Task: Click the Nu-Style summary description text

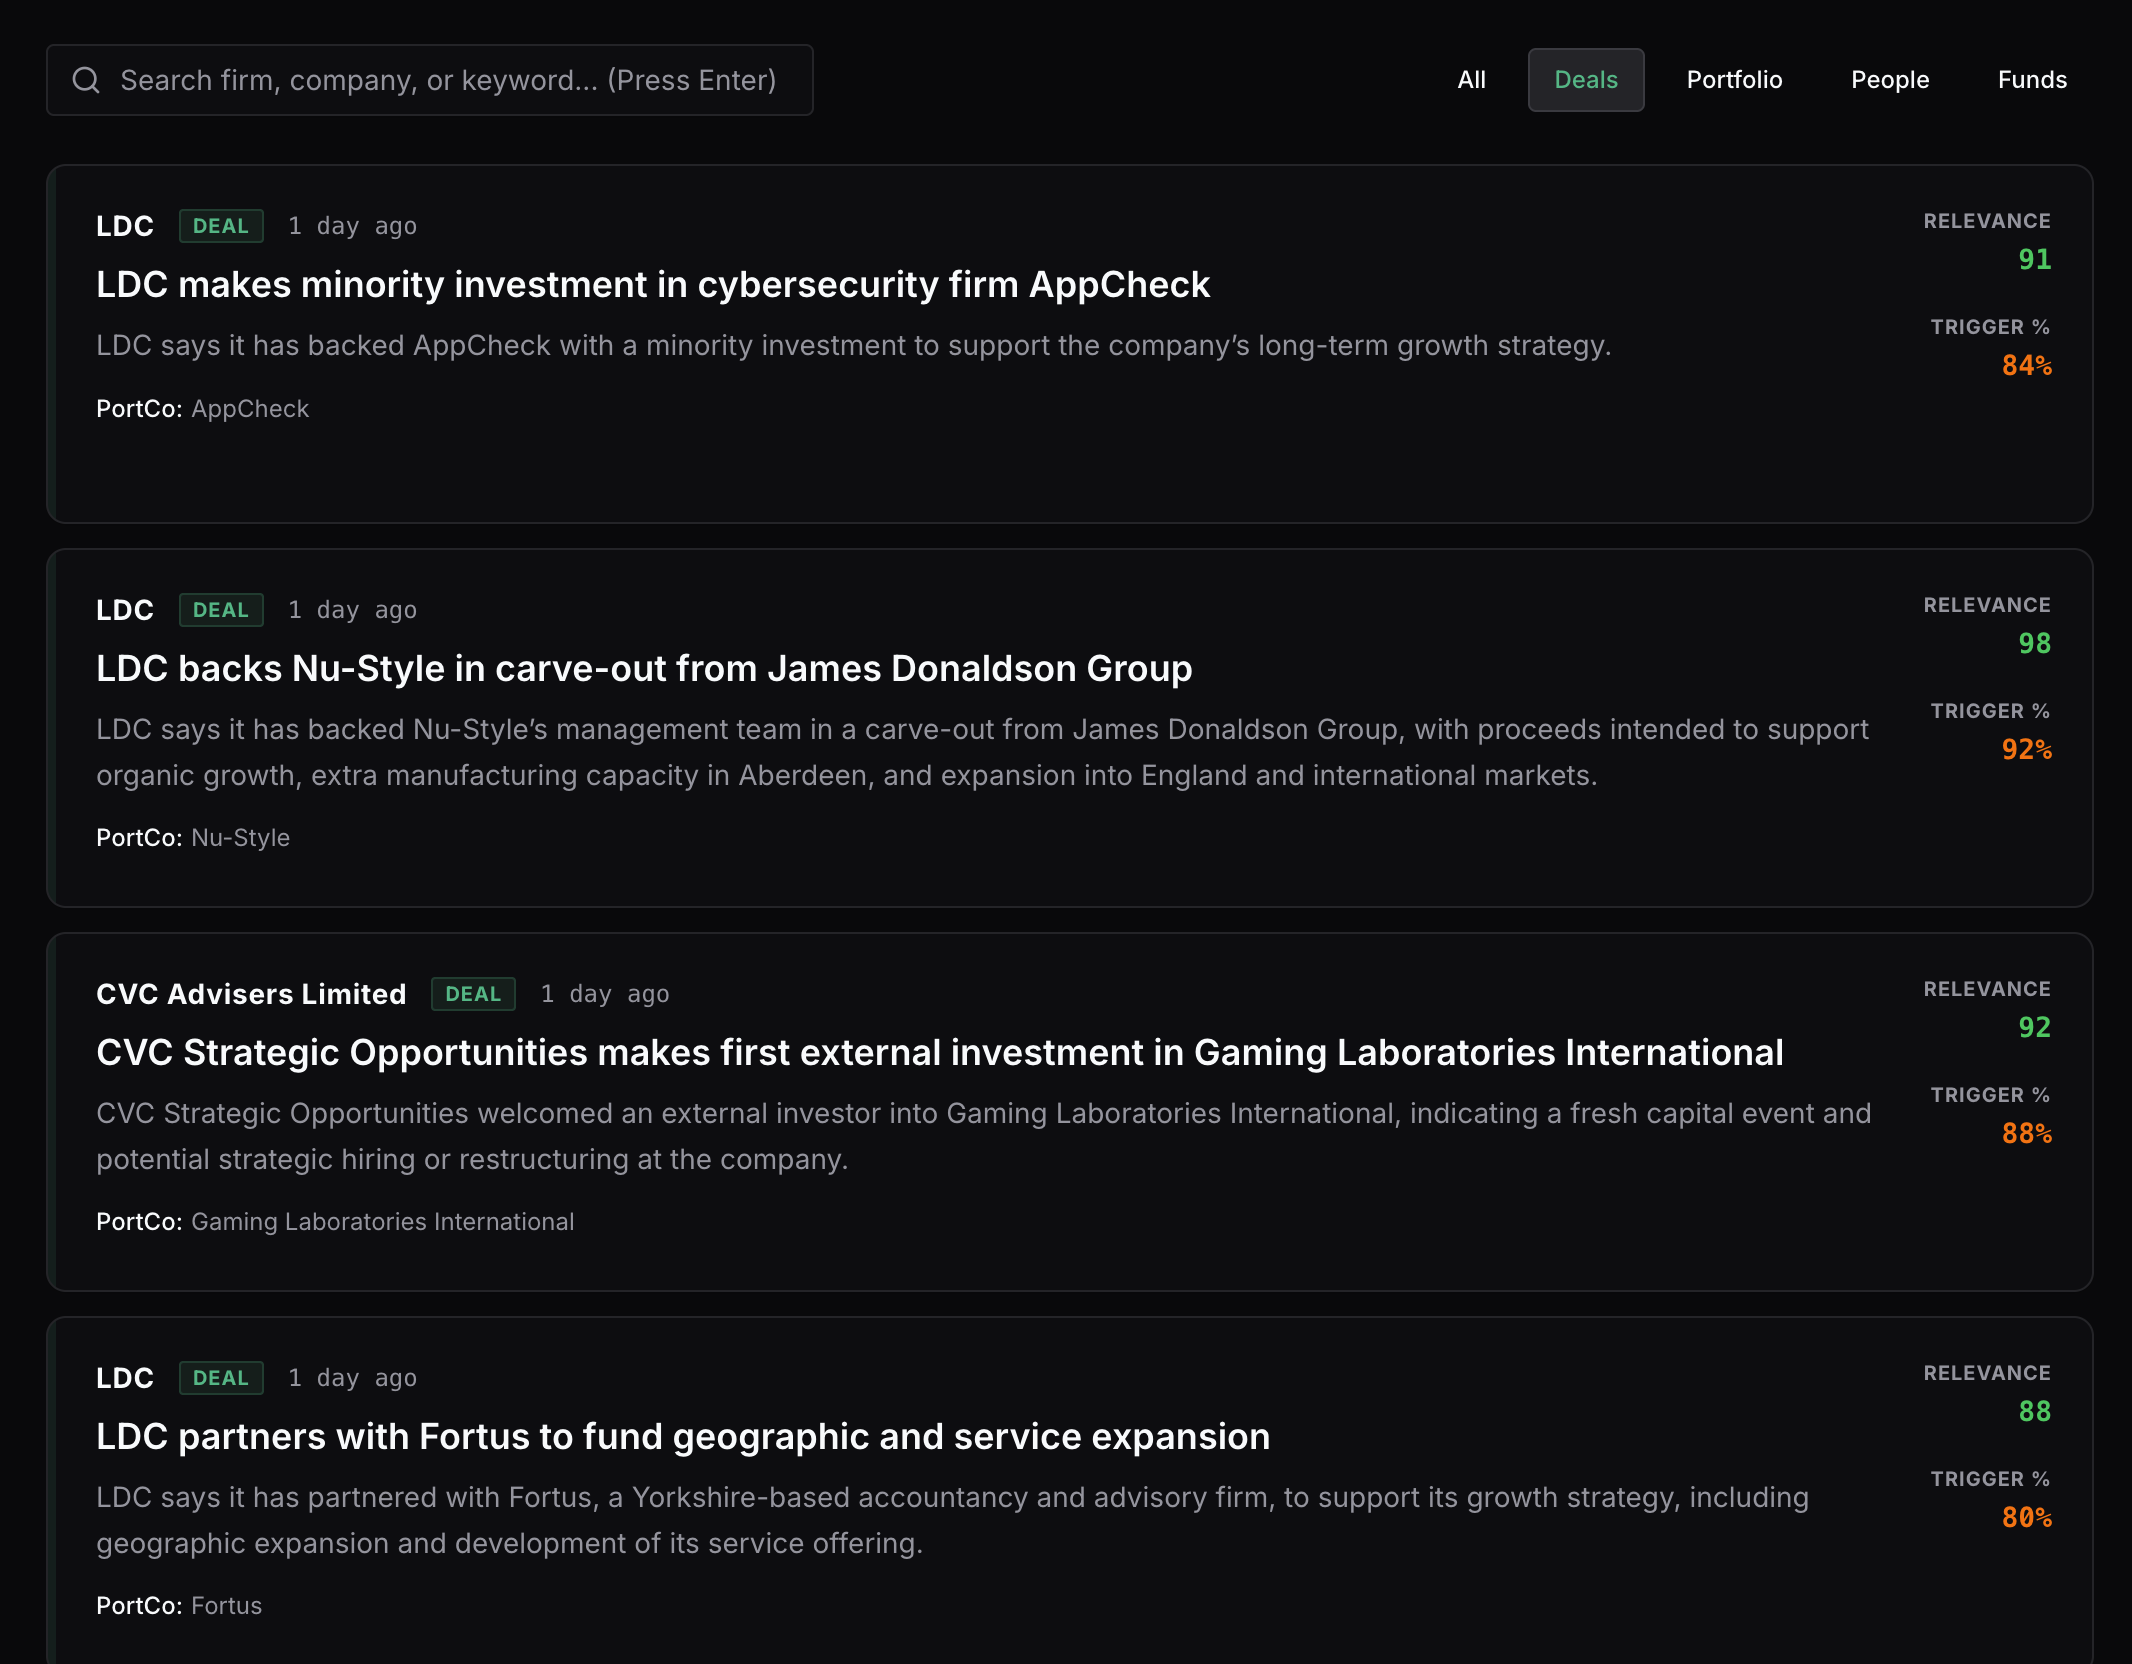Action: tap(983, 752)
